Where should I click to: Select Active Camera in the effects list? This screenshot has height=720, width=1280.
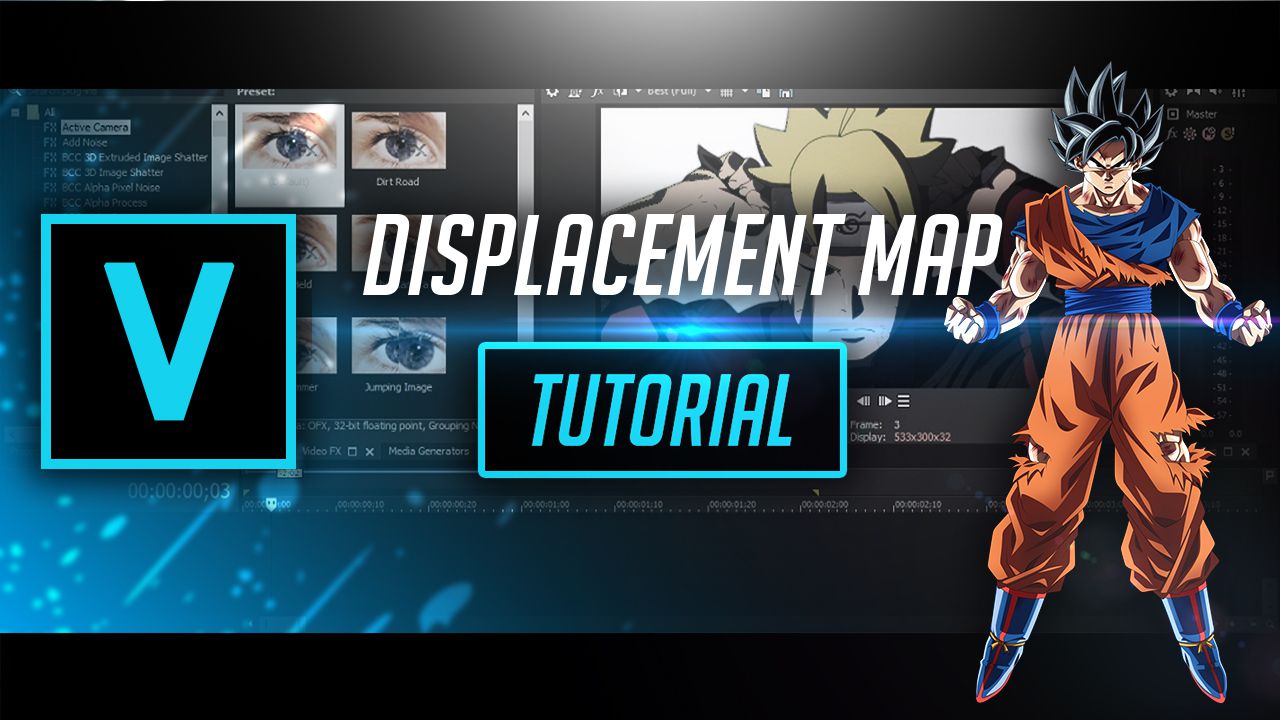(x=95, y=128)
